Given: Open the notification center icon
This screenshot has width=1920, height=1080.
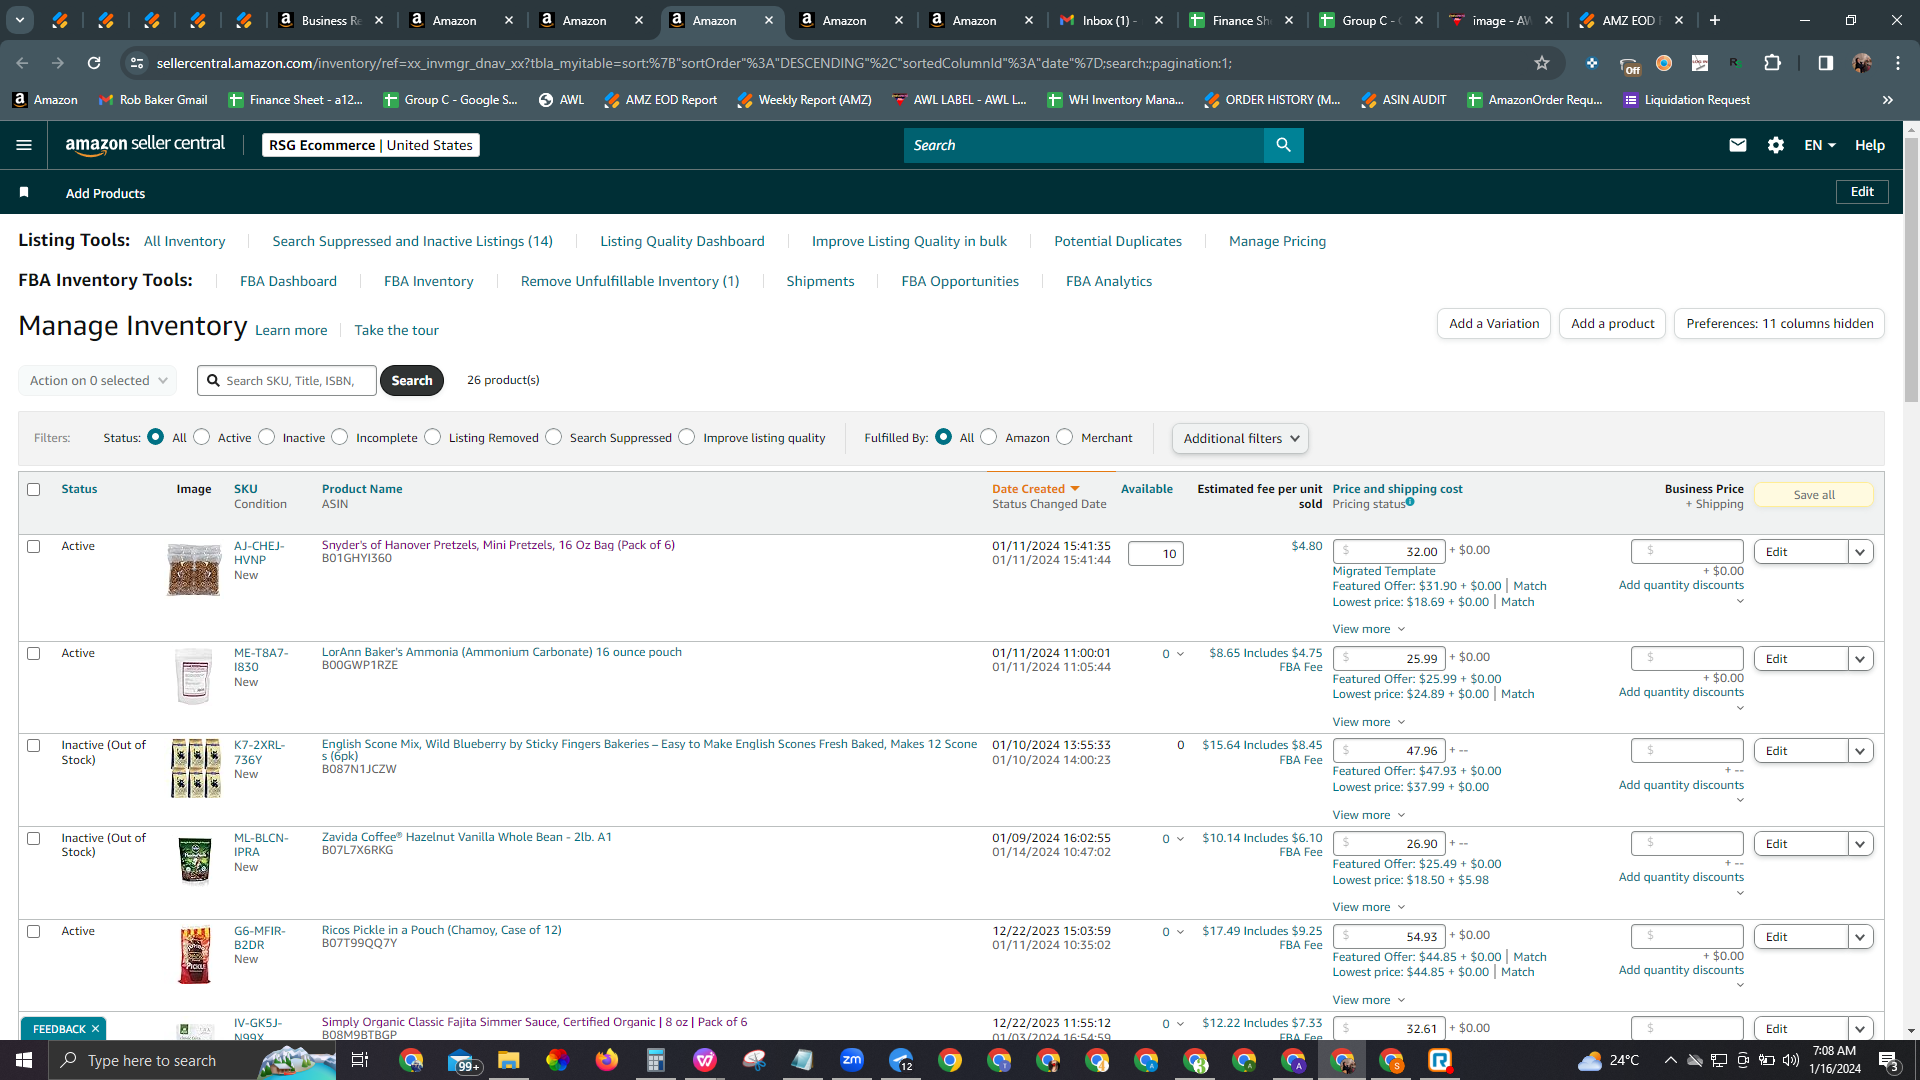Looking at the screenshot, I should pyautogui.click(x=1888, y=1060).
